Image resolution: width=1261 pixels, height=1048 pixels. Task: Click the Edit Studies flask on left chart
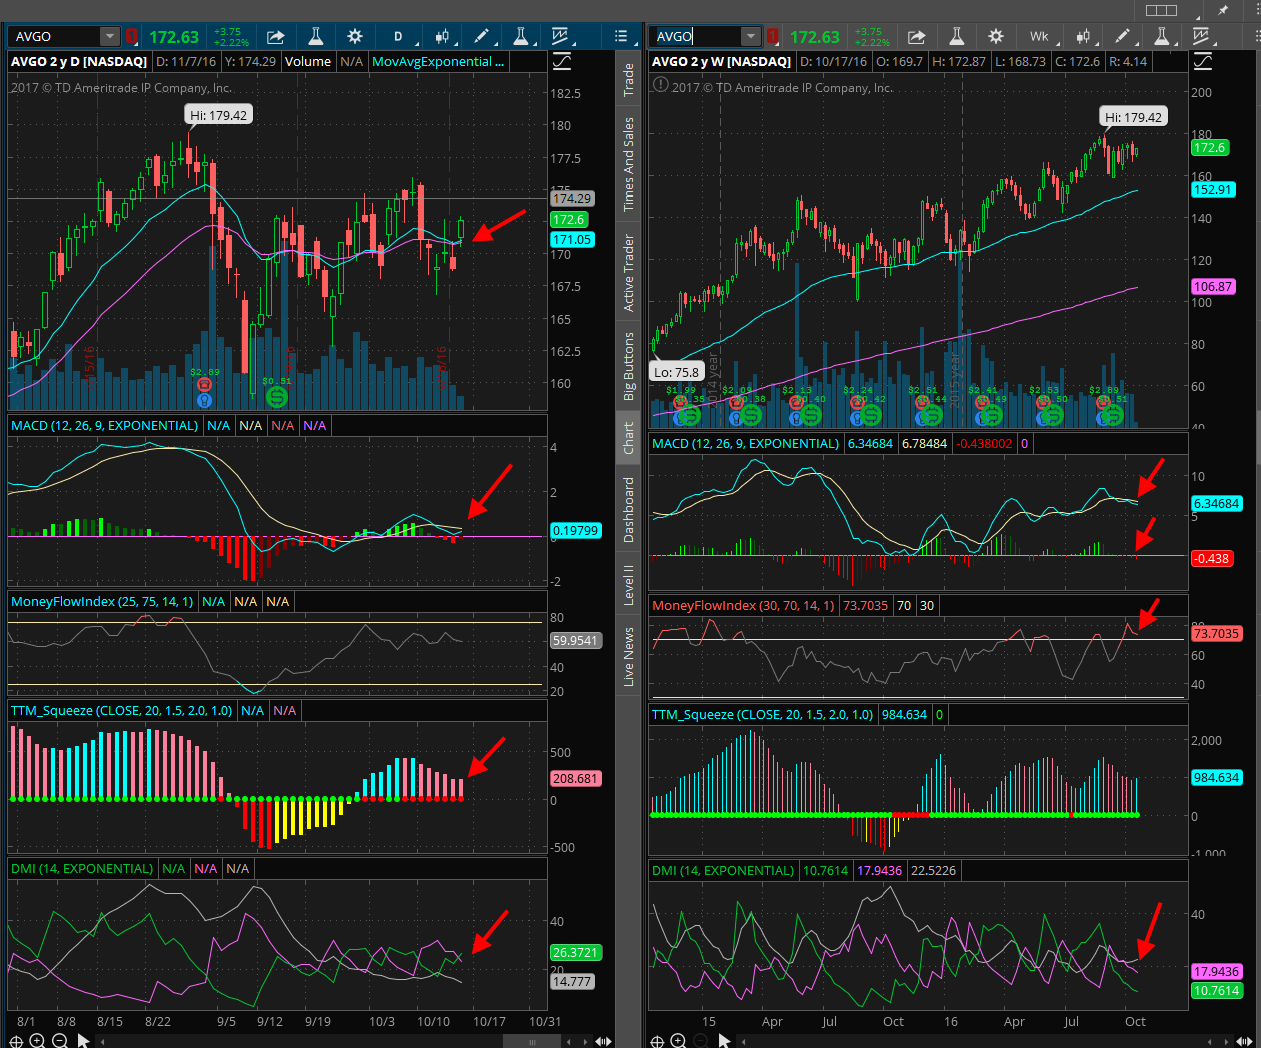(x=315, y=37)
